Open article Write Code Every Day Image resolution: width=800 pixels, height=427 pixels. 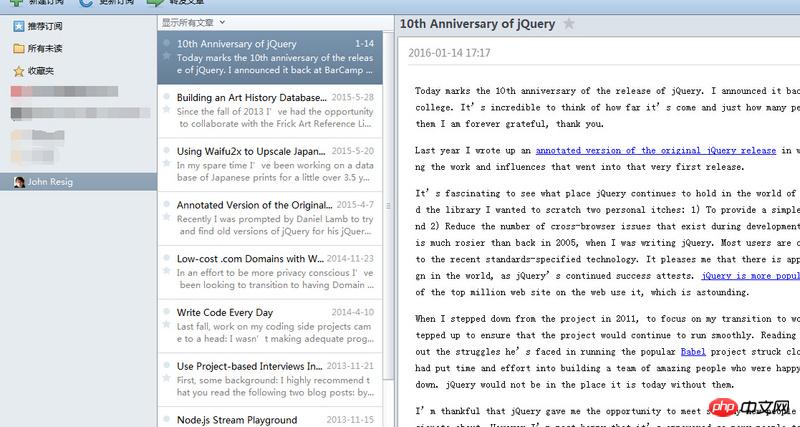225,312
